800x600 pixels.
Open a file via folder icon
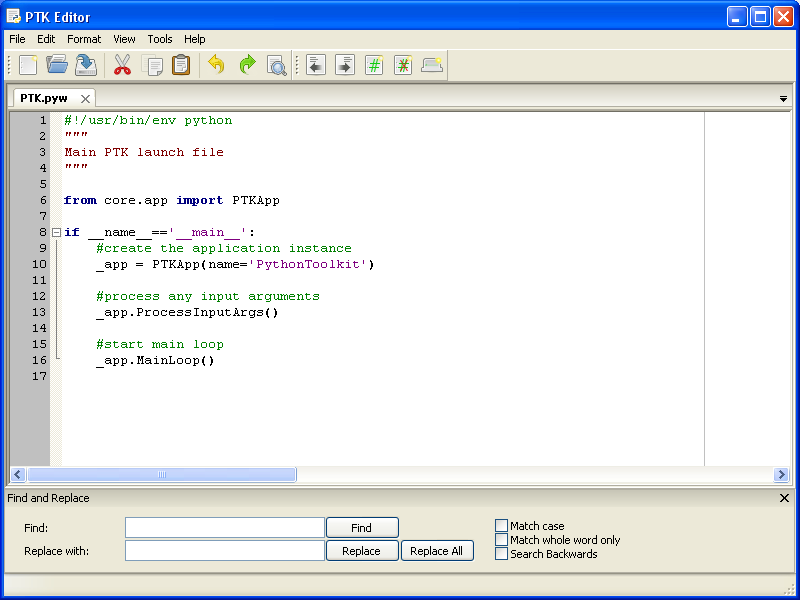point(57,65)
